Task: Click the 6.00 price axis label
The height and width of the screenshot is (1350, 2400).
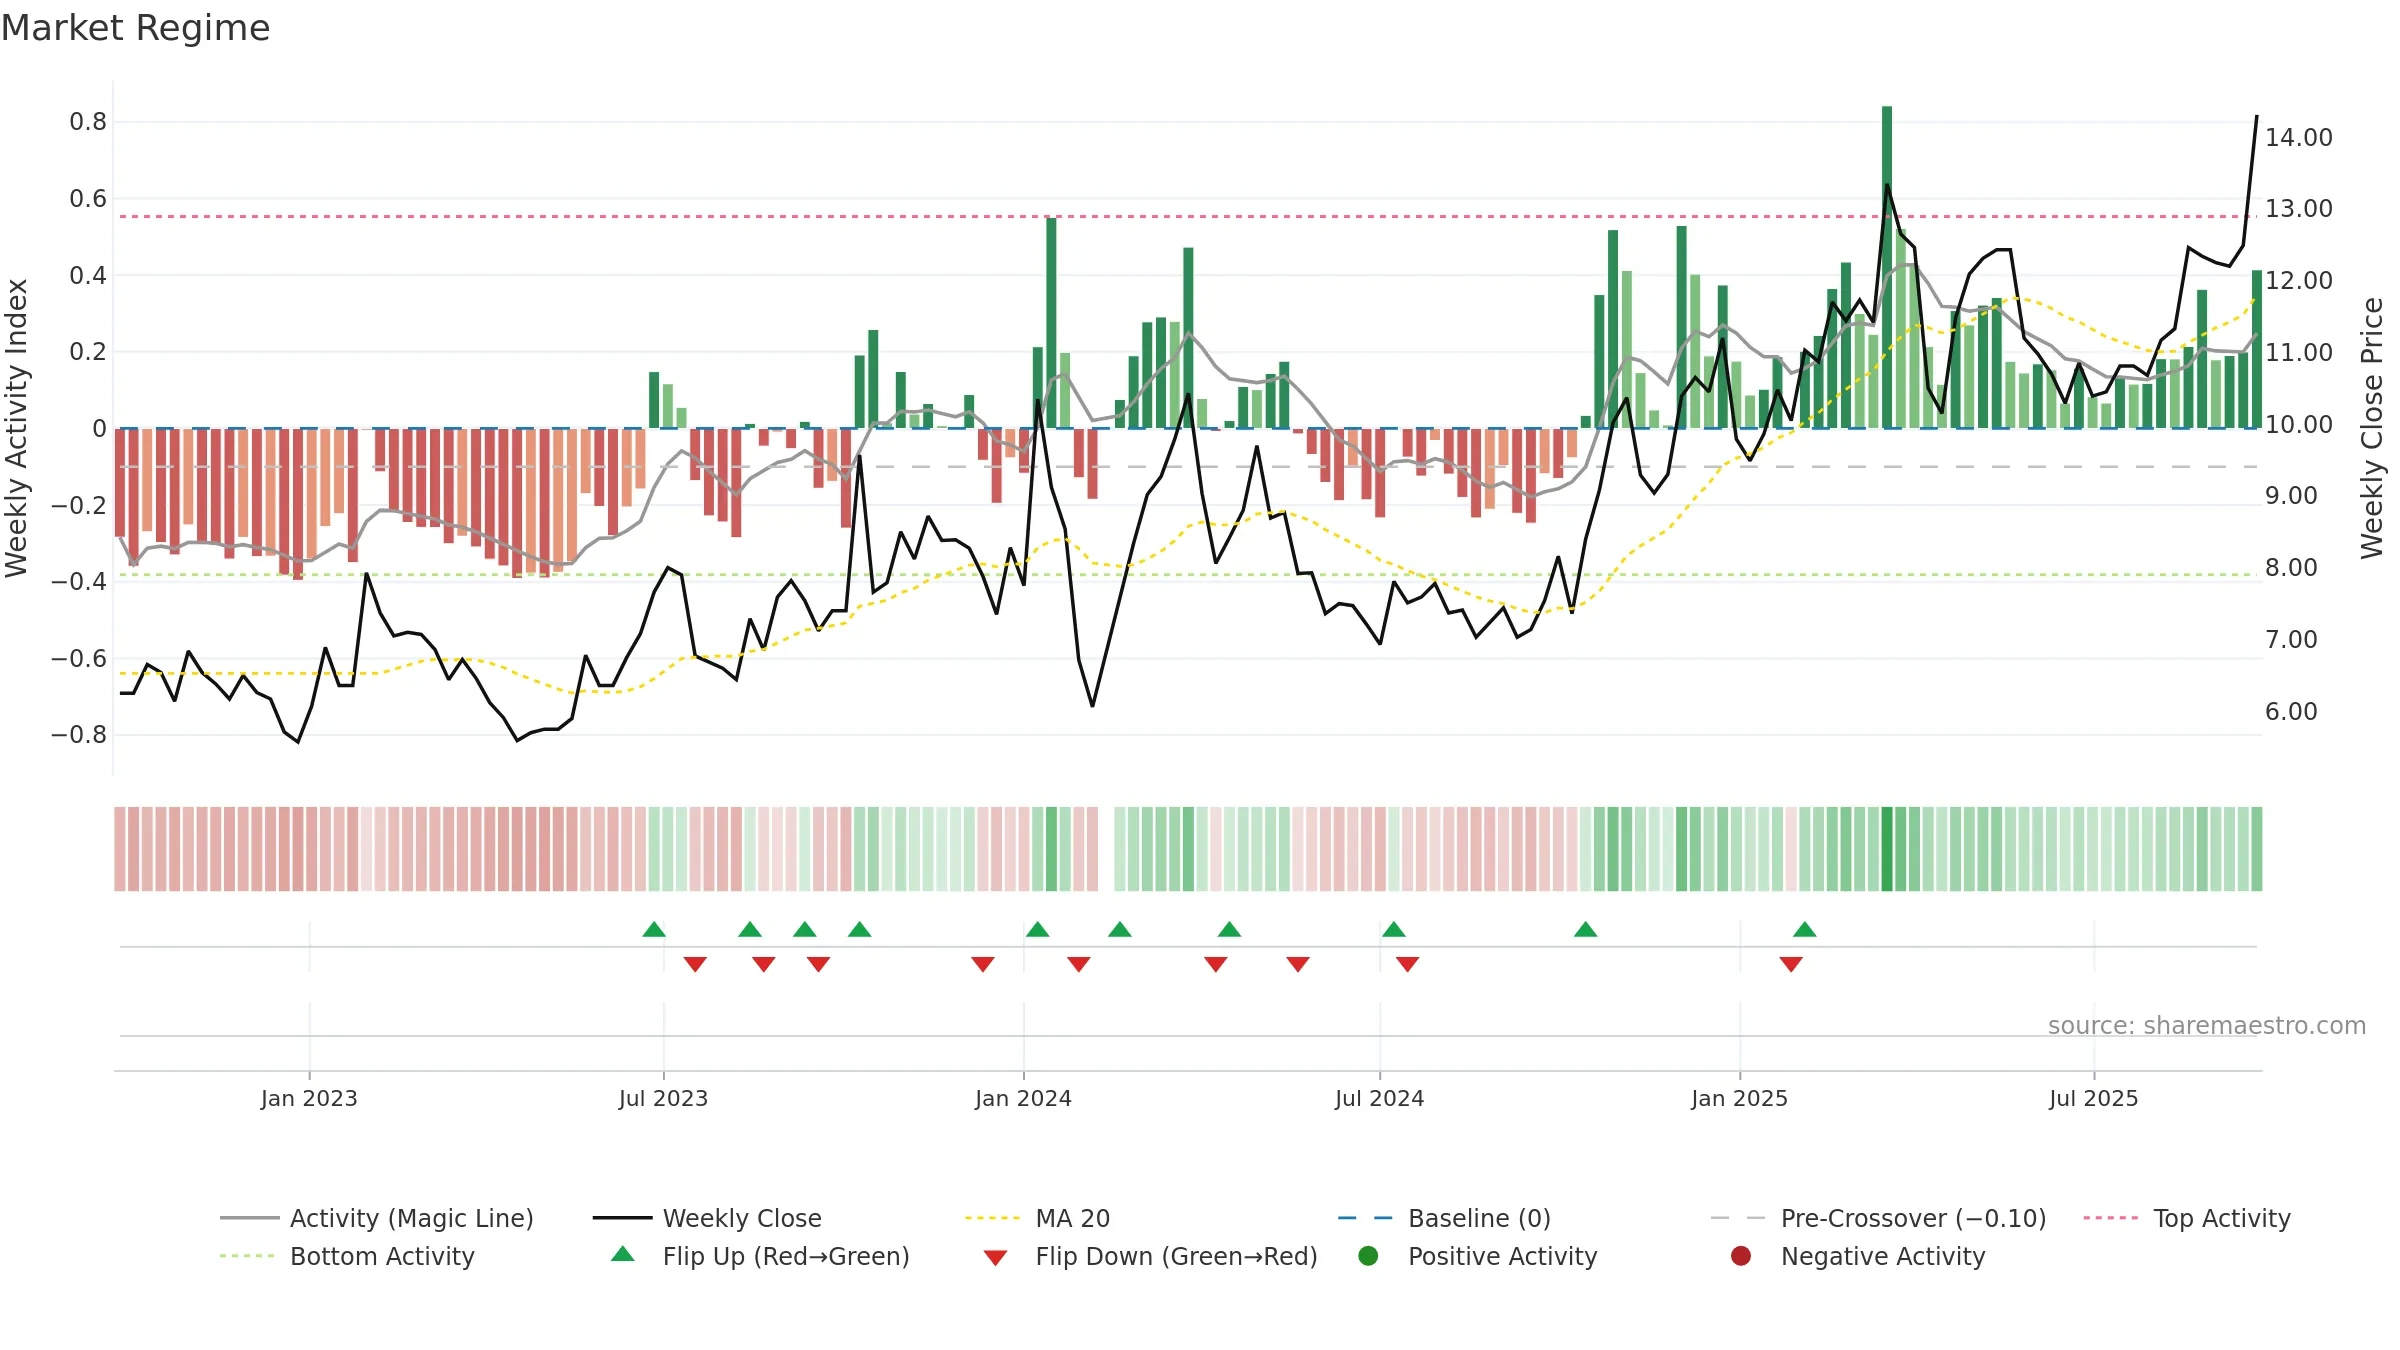Action: tap(2291, 711)
